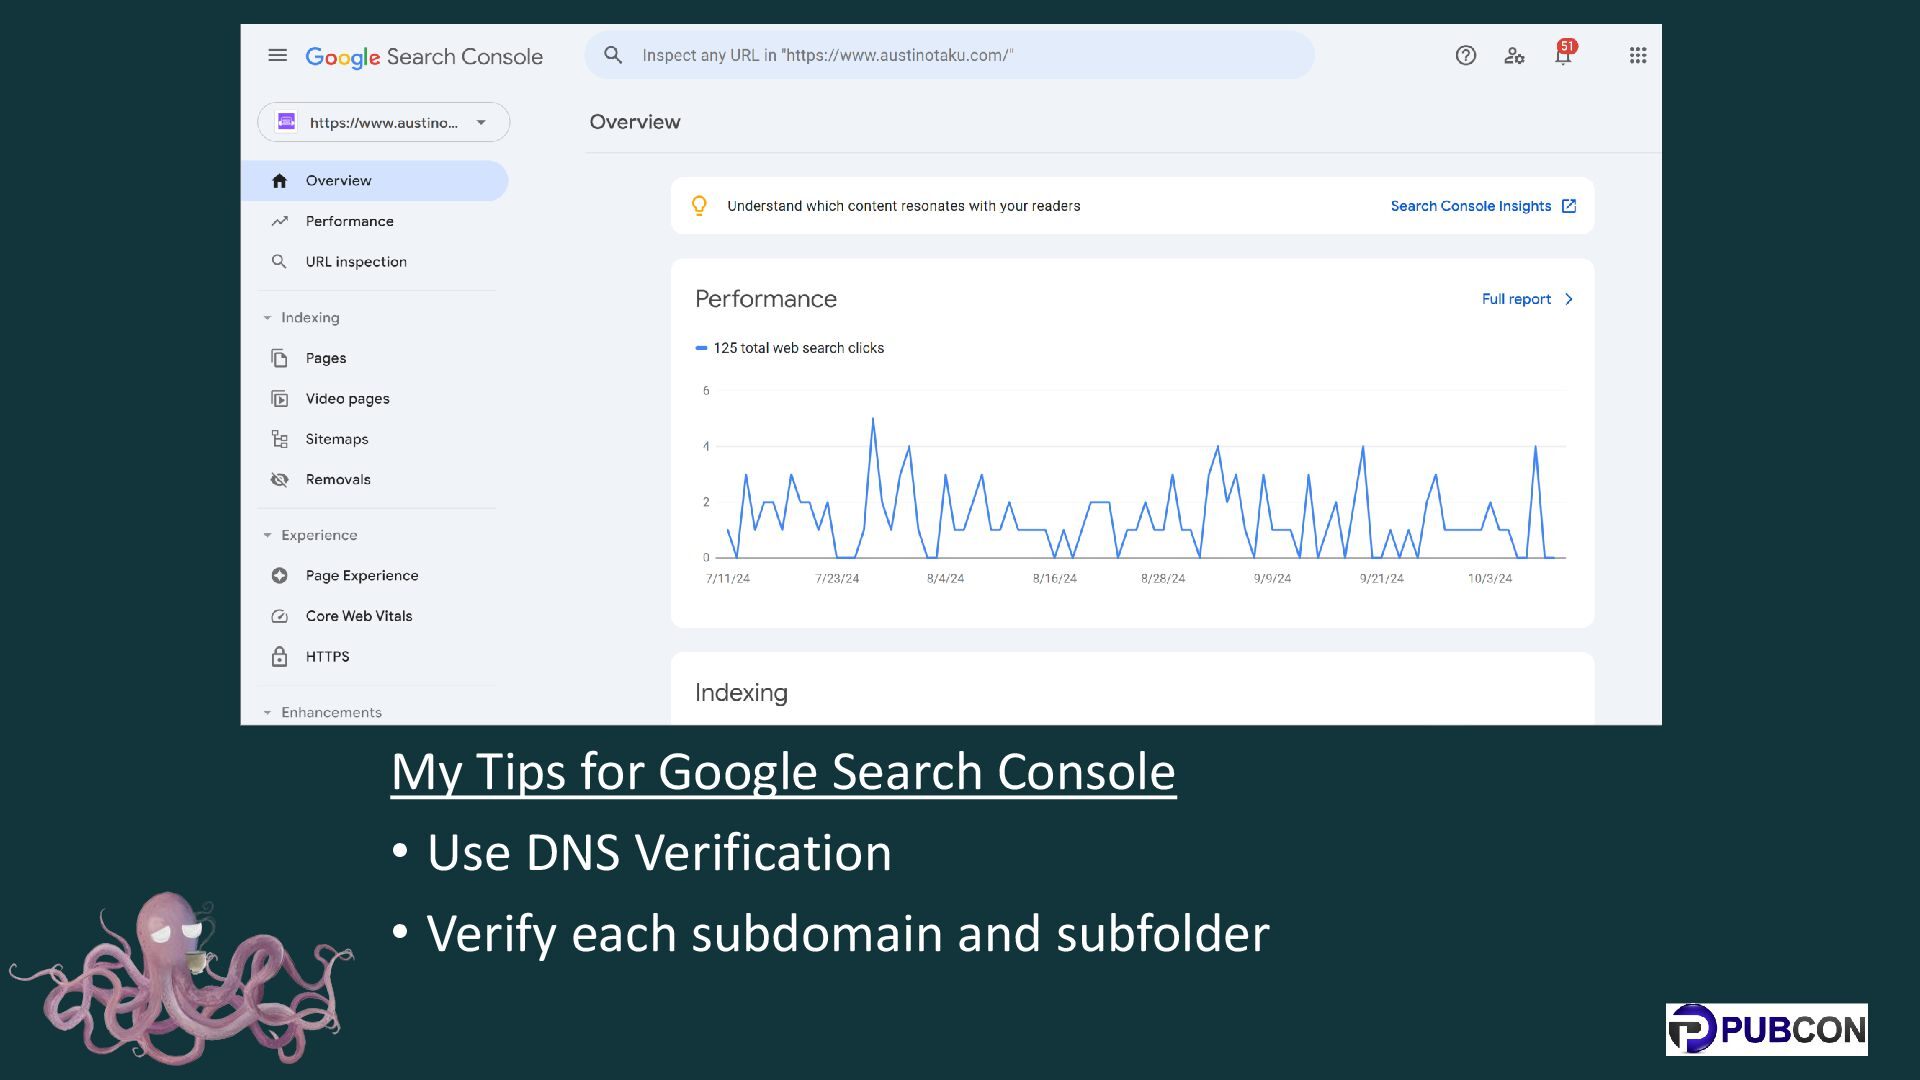Image resolution: width=1920 pixels, height=1080 pixels.
Task: Click the Removals eye-slash icon
Action: pyautogui.click(x=280, y=480)
